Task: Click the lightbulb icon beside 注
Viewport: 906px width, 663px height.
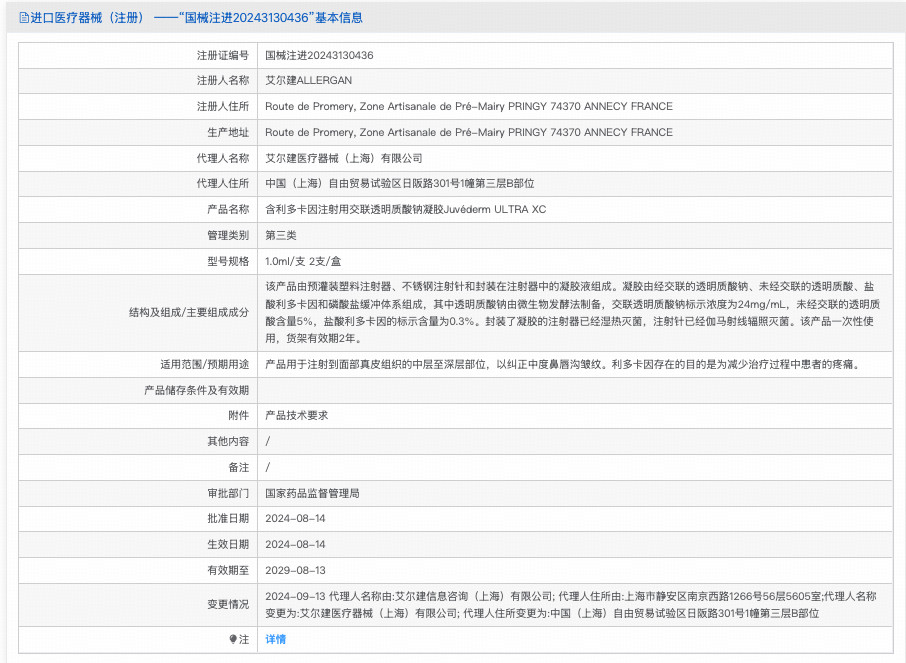Action: 233,639
